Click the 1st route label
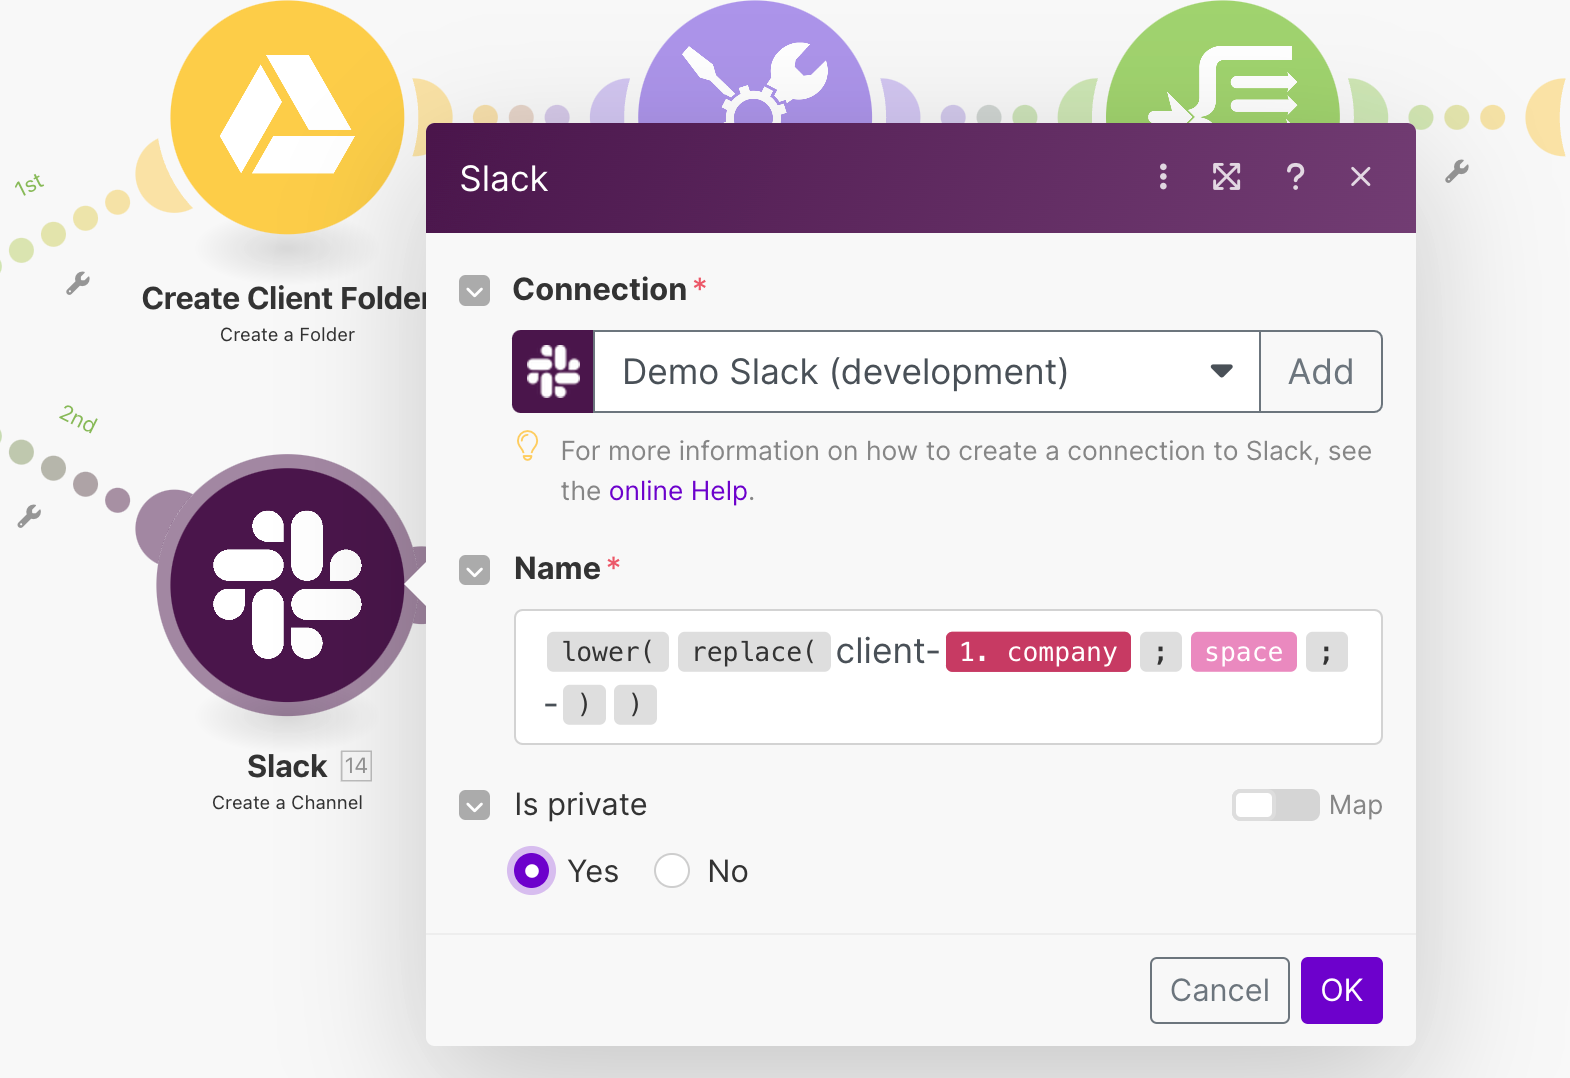This screenshot has height=1078, width=1570. pos(29,185)
